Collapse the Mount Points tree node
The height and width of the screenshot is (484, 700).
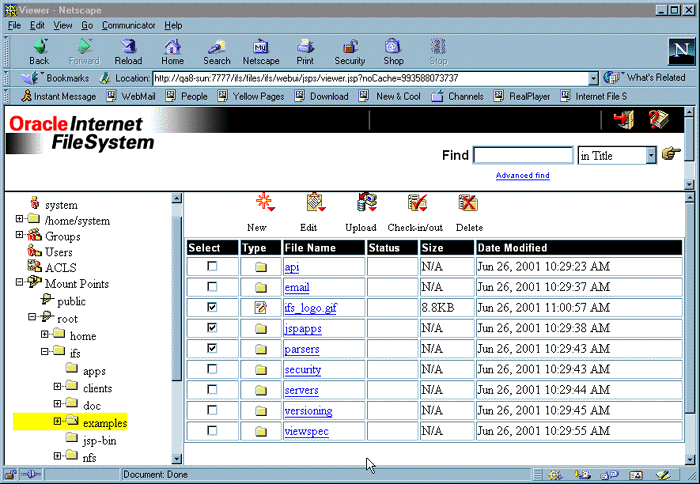(19, 282)
